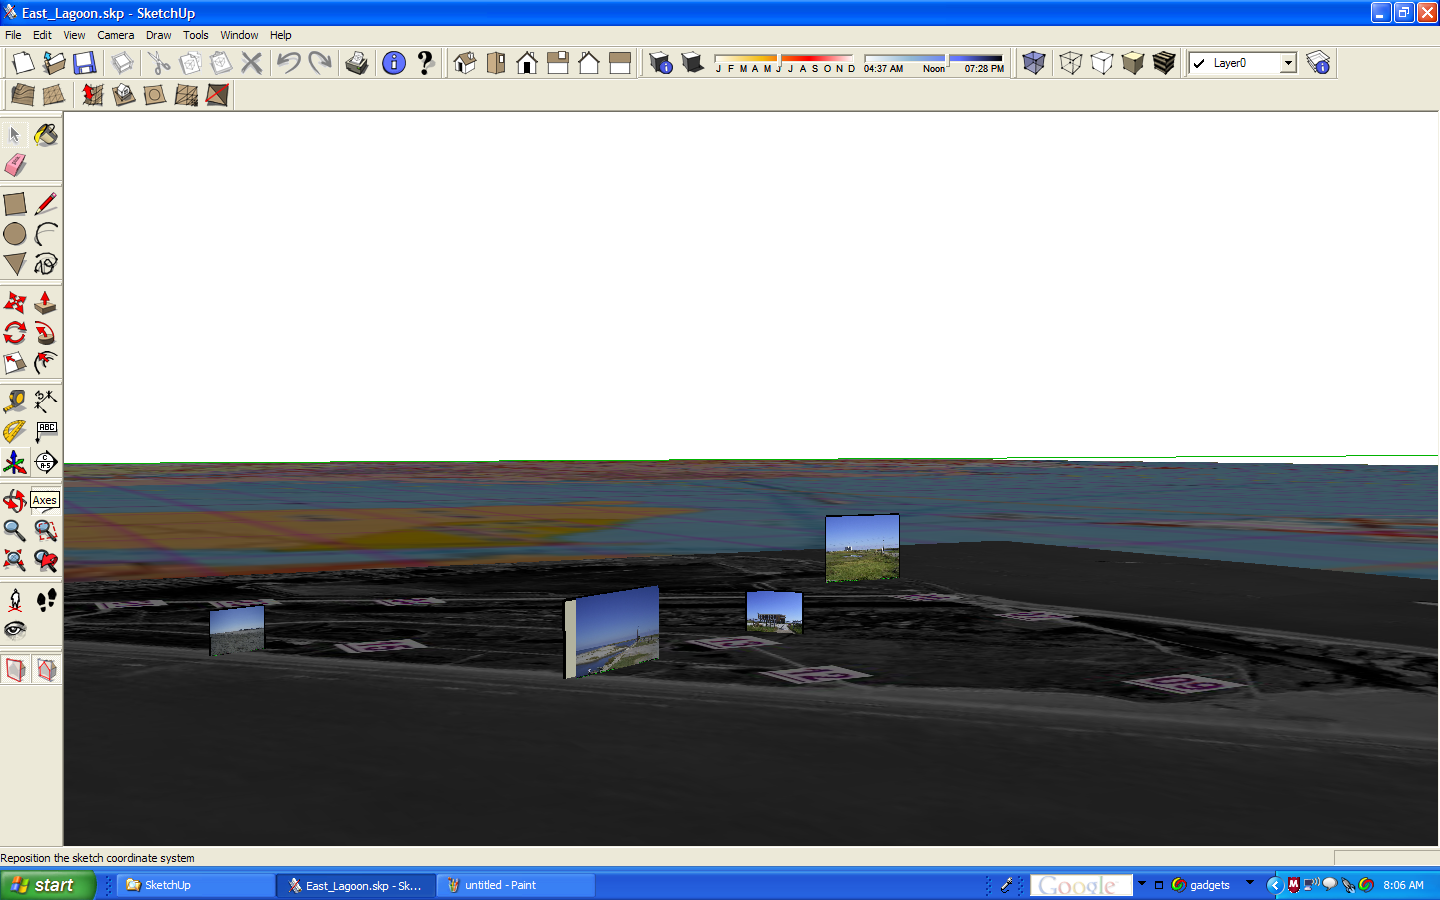Screen dimensions: 1440x900
Task: Undo the last action
Action: pos(288,63)
